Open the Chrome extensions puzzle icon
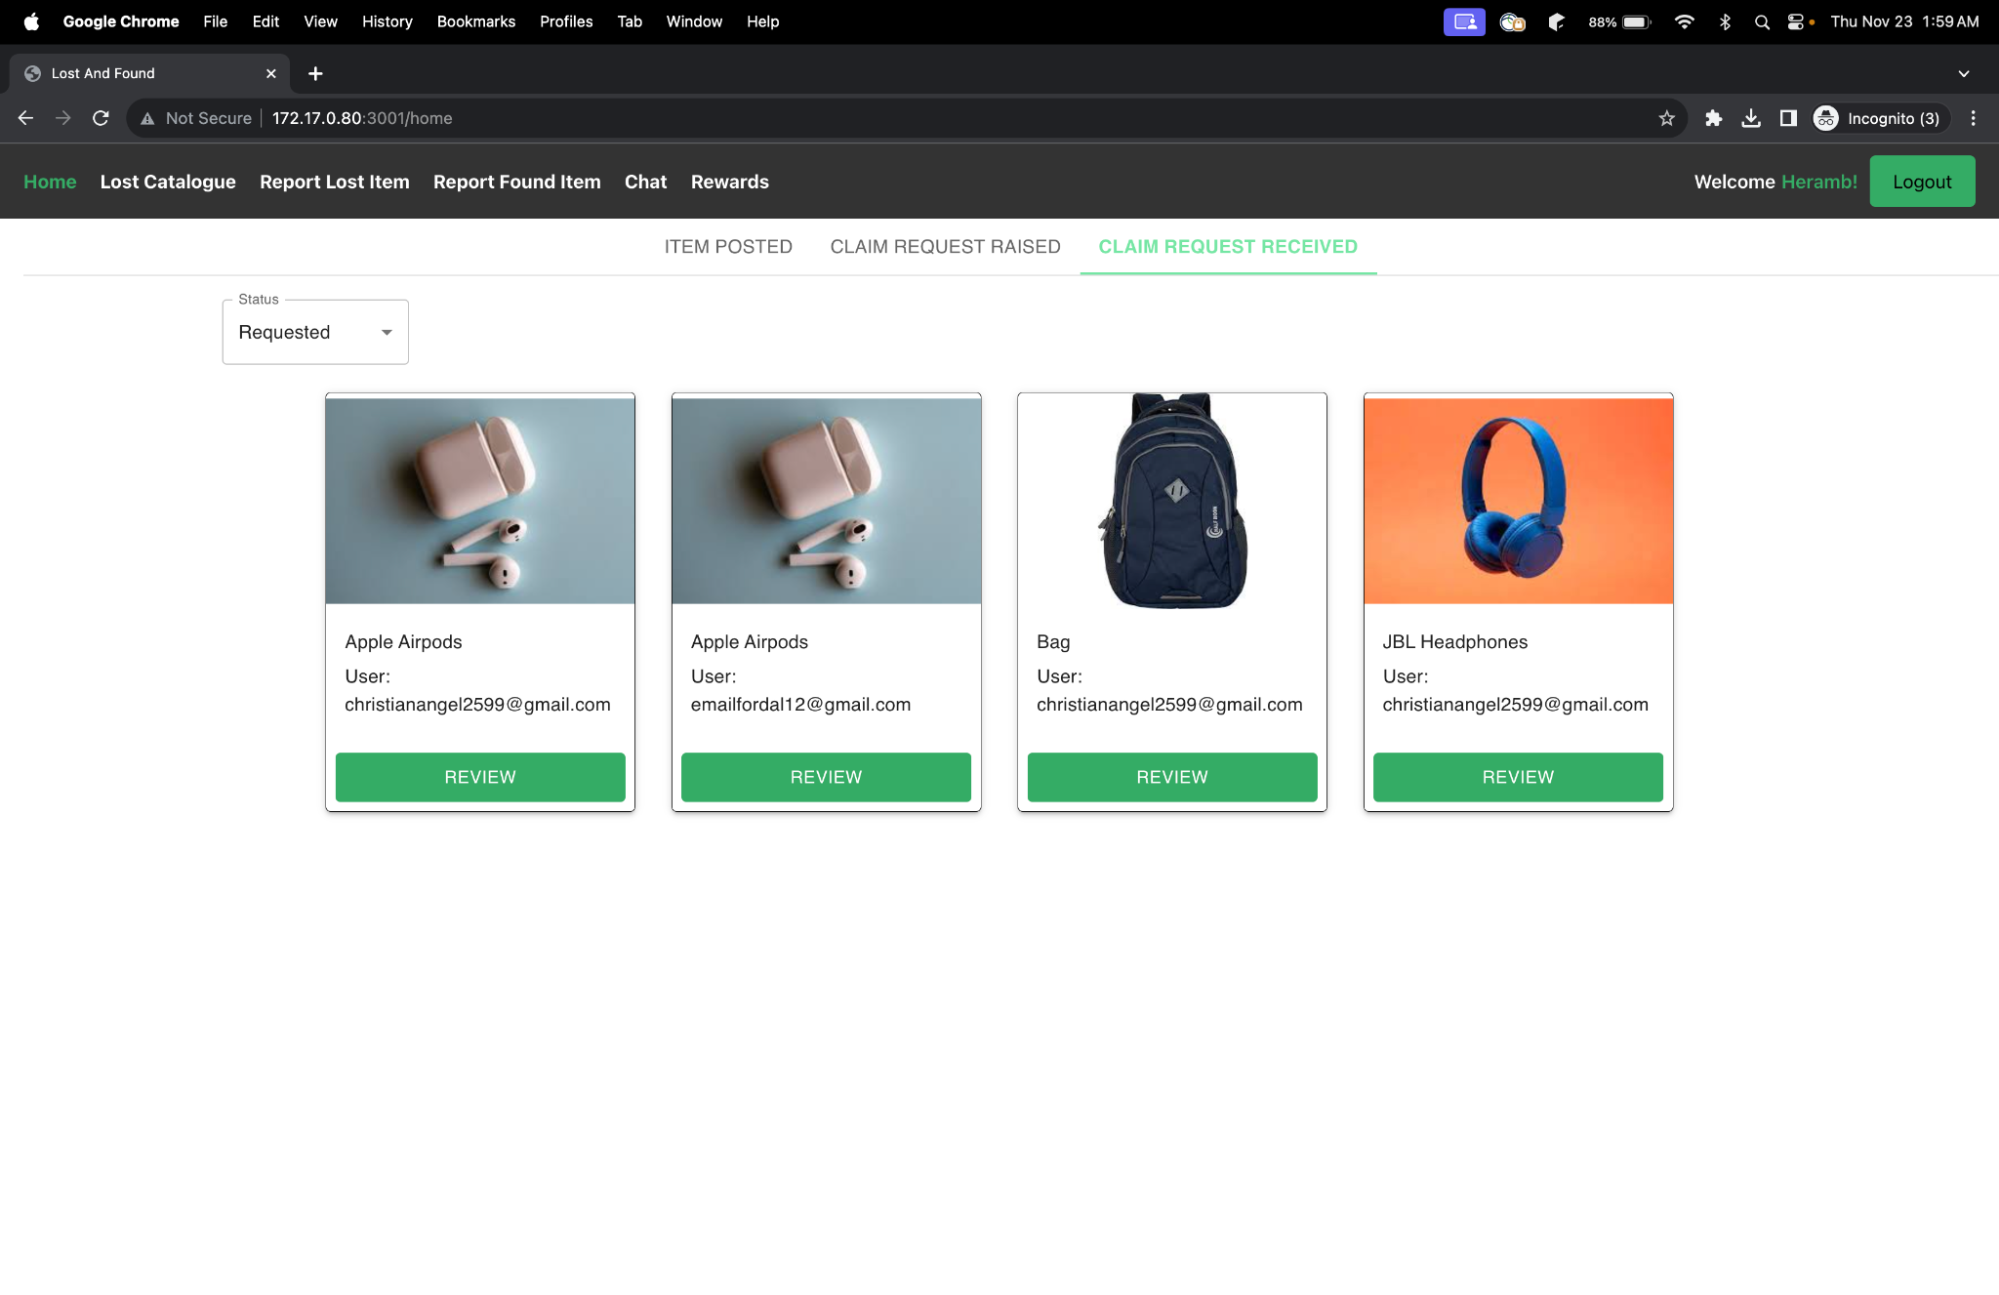The image size is (1999, 1295). tap(1713, 118)
